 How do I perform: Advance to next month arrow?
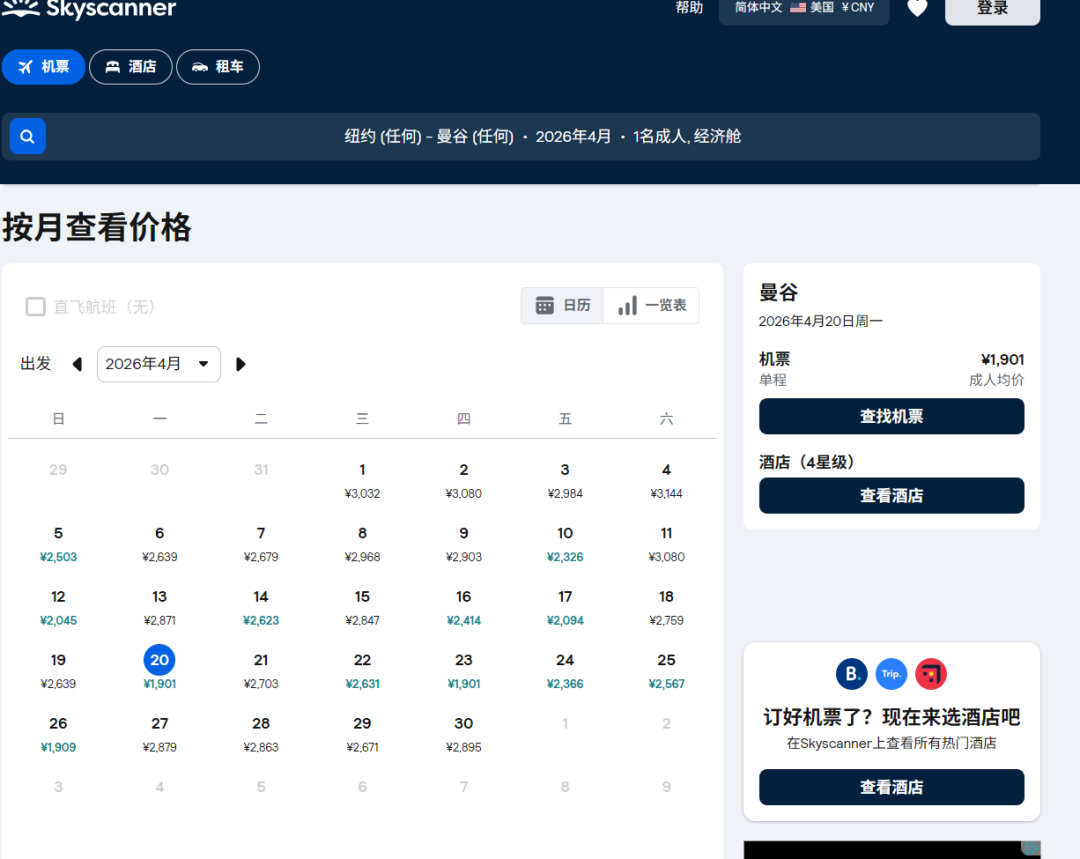[240, 364]
